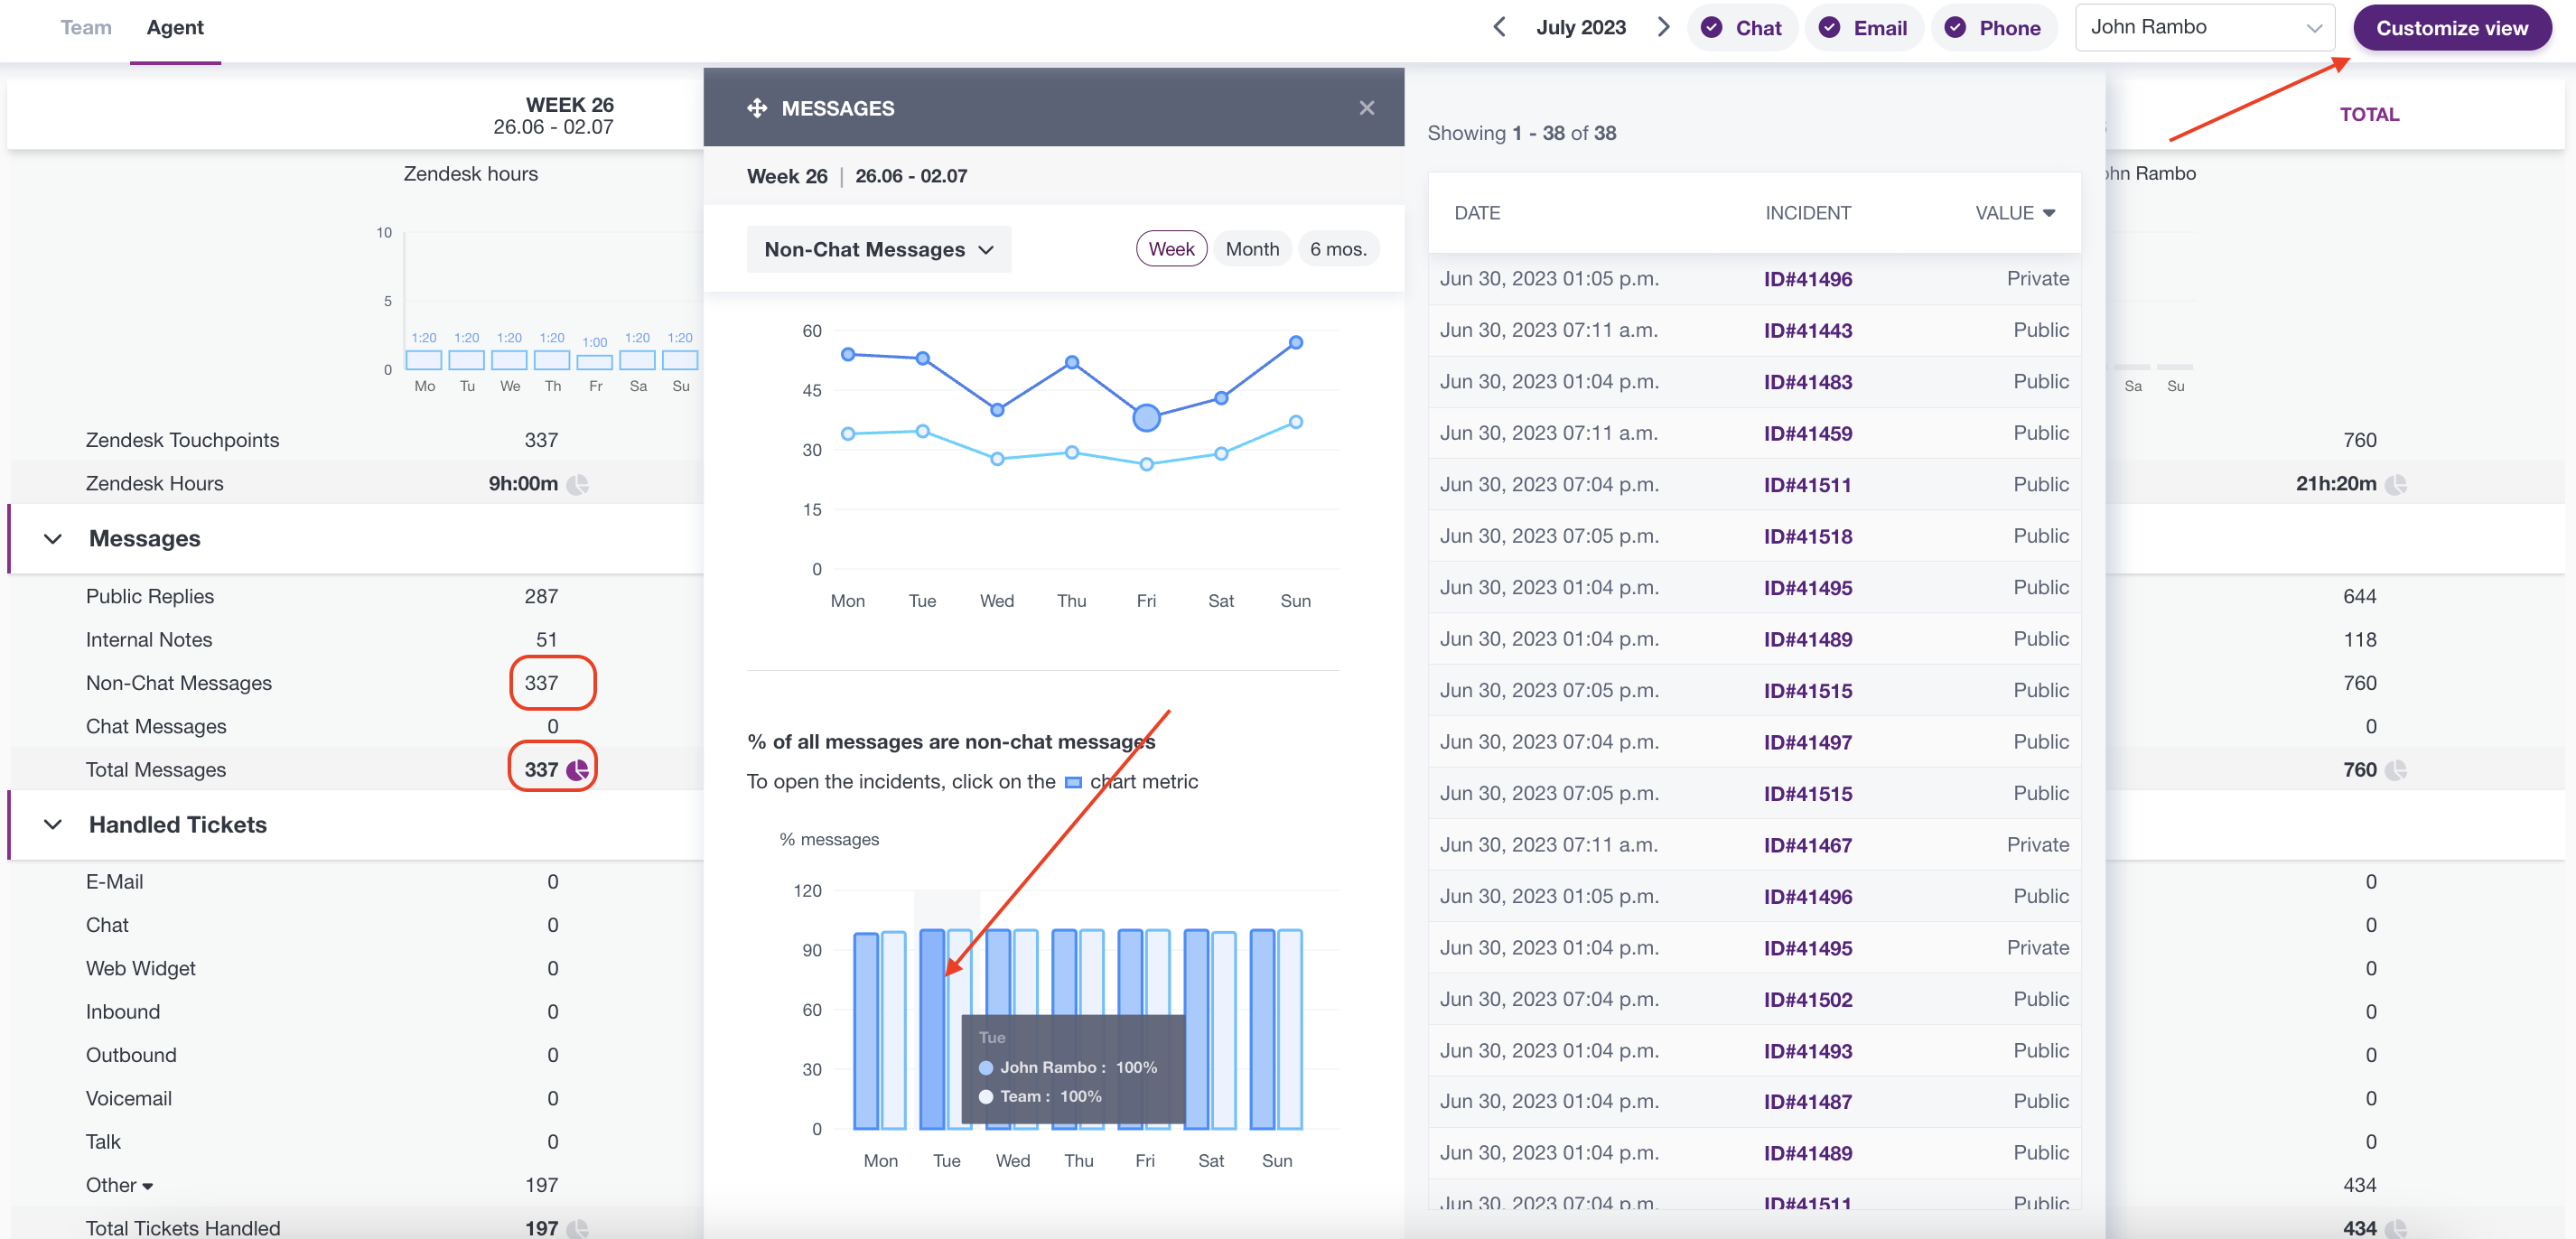Open pie chart icon beside total tickets 434
Image resolution: width=2576 pixels, height=1239 pixels.
[2395, 1228]
